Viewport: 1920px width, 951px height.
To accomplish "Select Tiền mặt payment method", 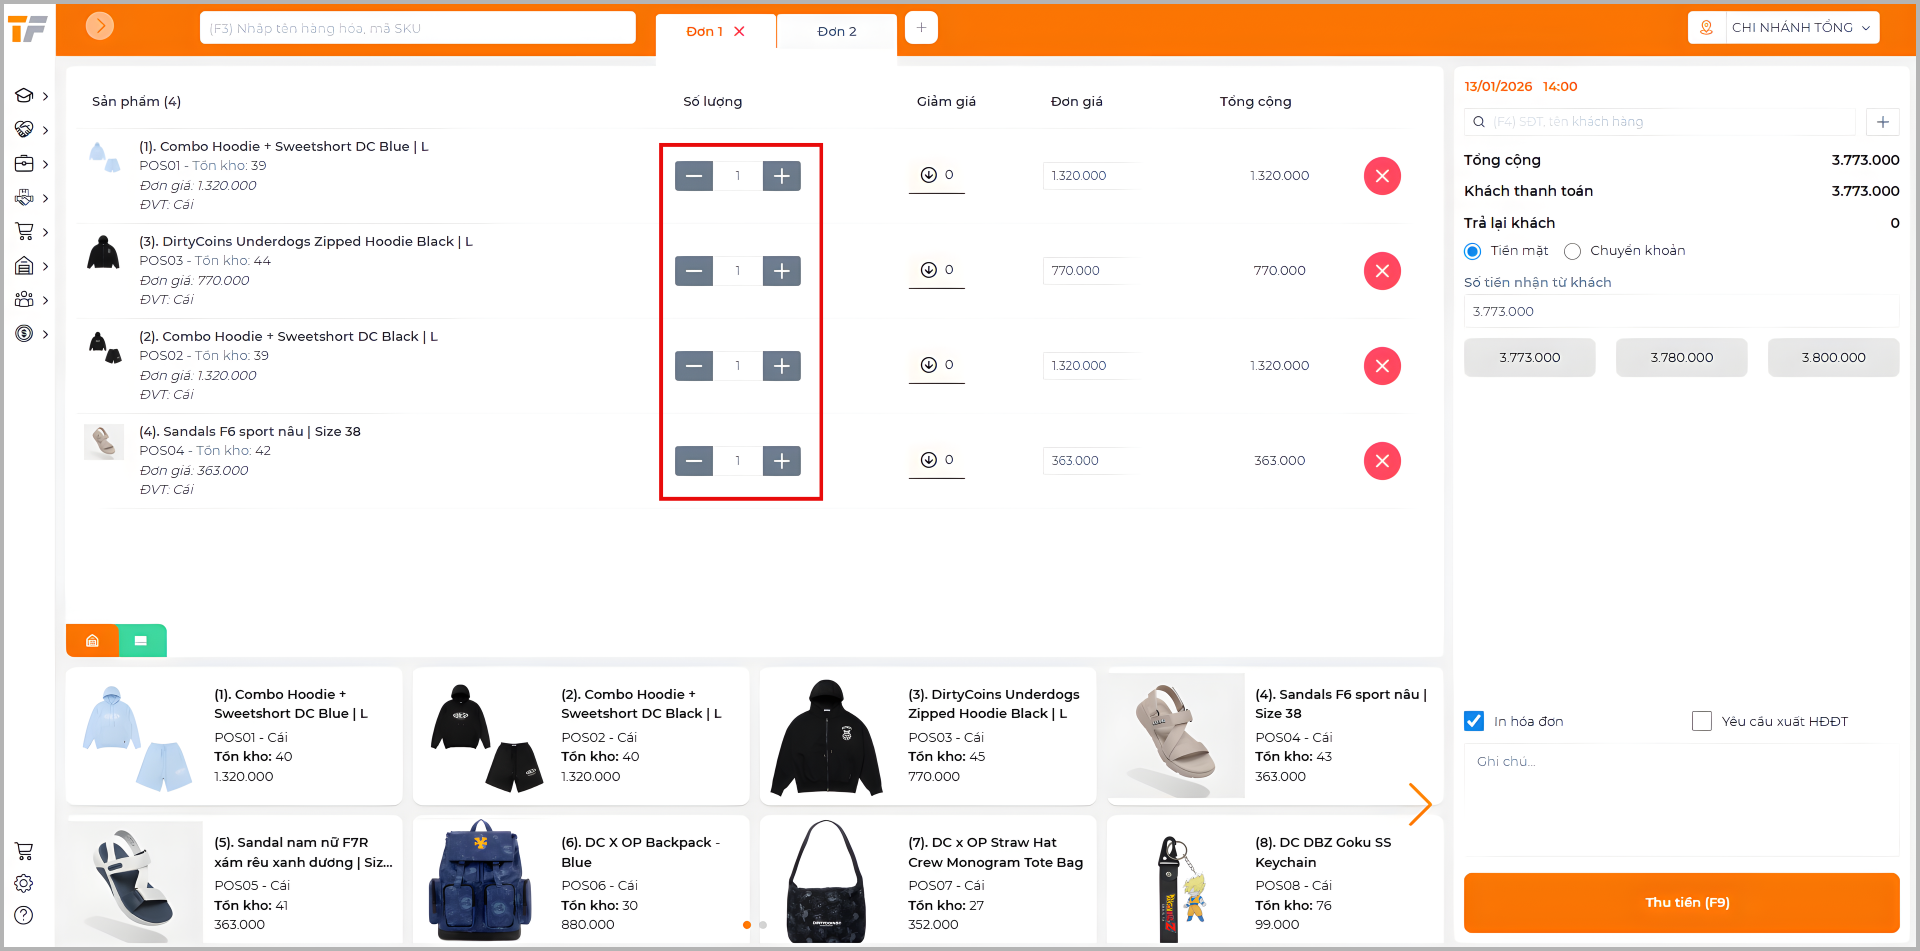I will pos(1473,251).
